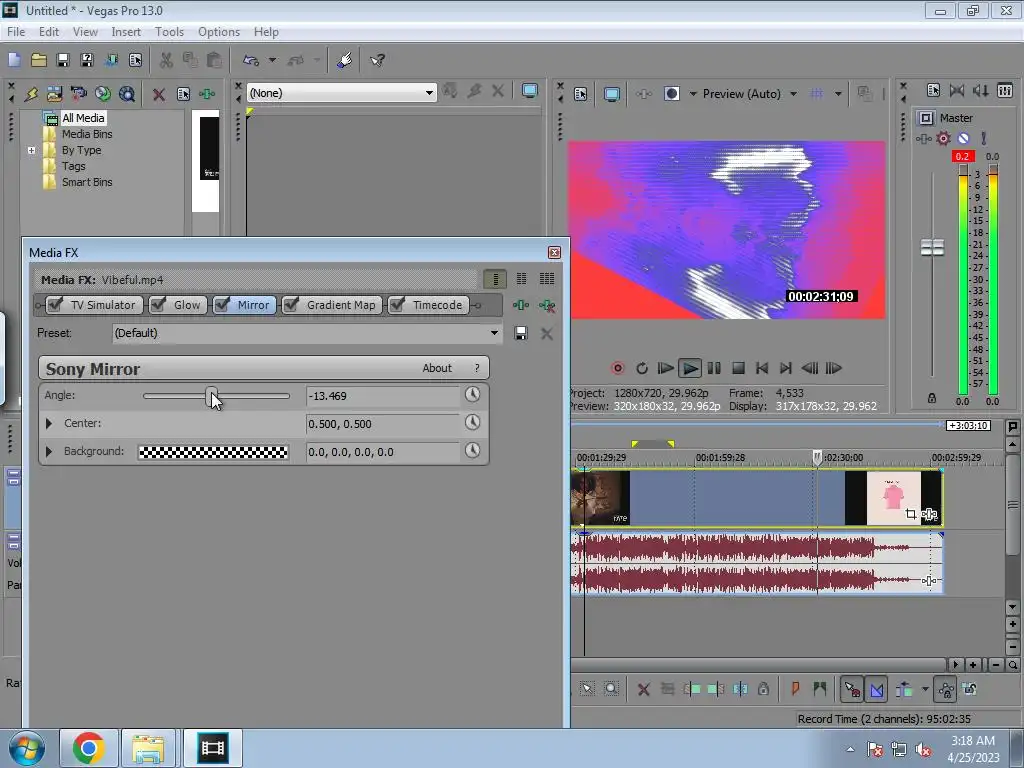The image size is (1024, 768).
Task: Delete the preset with the X icon
Action: (x=547, y=333)
